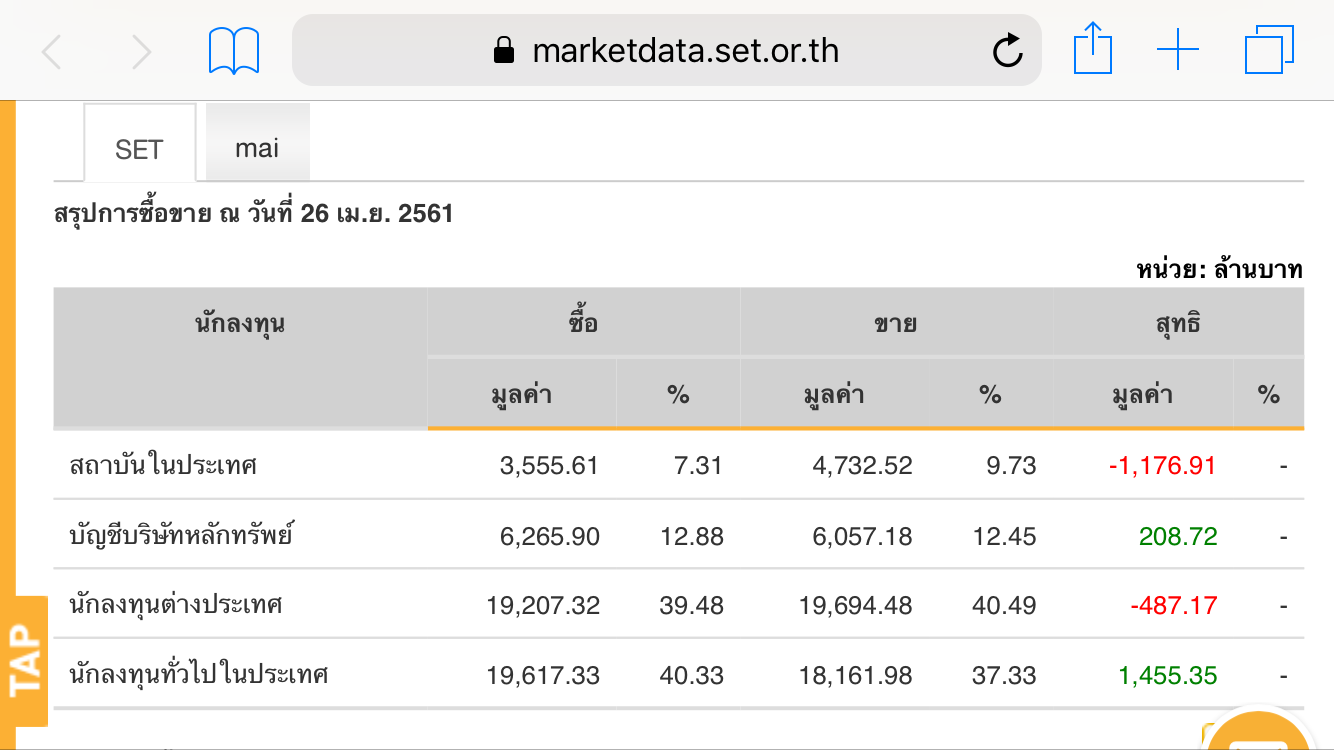Reload the page with refresh icon

click(x=1007, y=51)
